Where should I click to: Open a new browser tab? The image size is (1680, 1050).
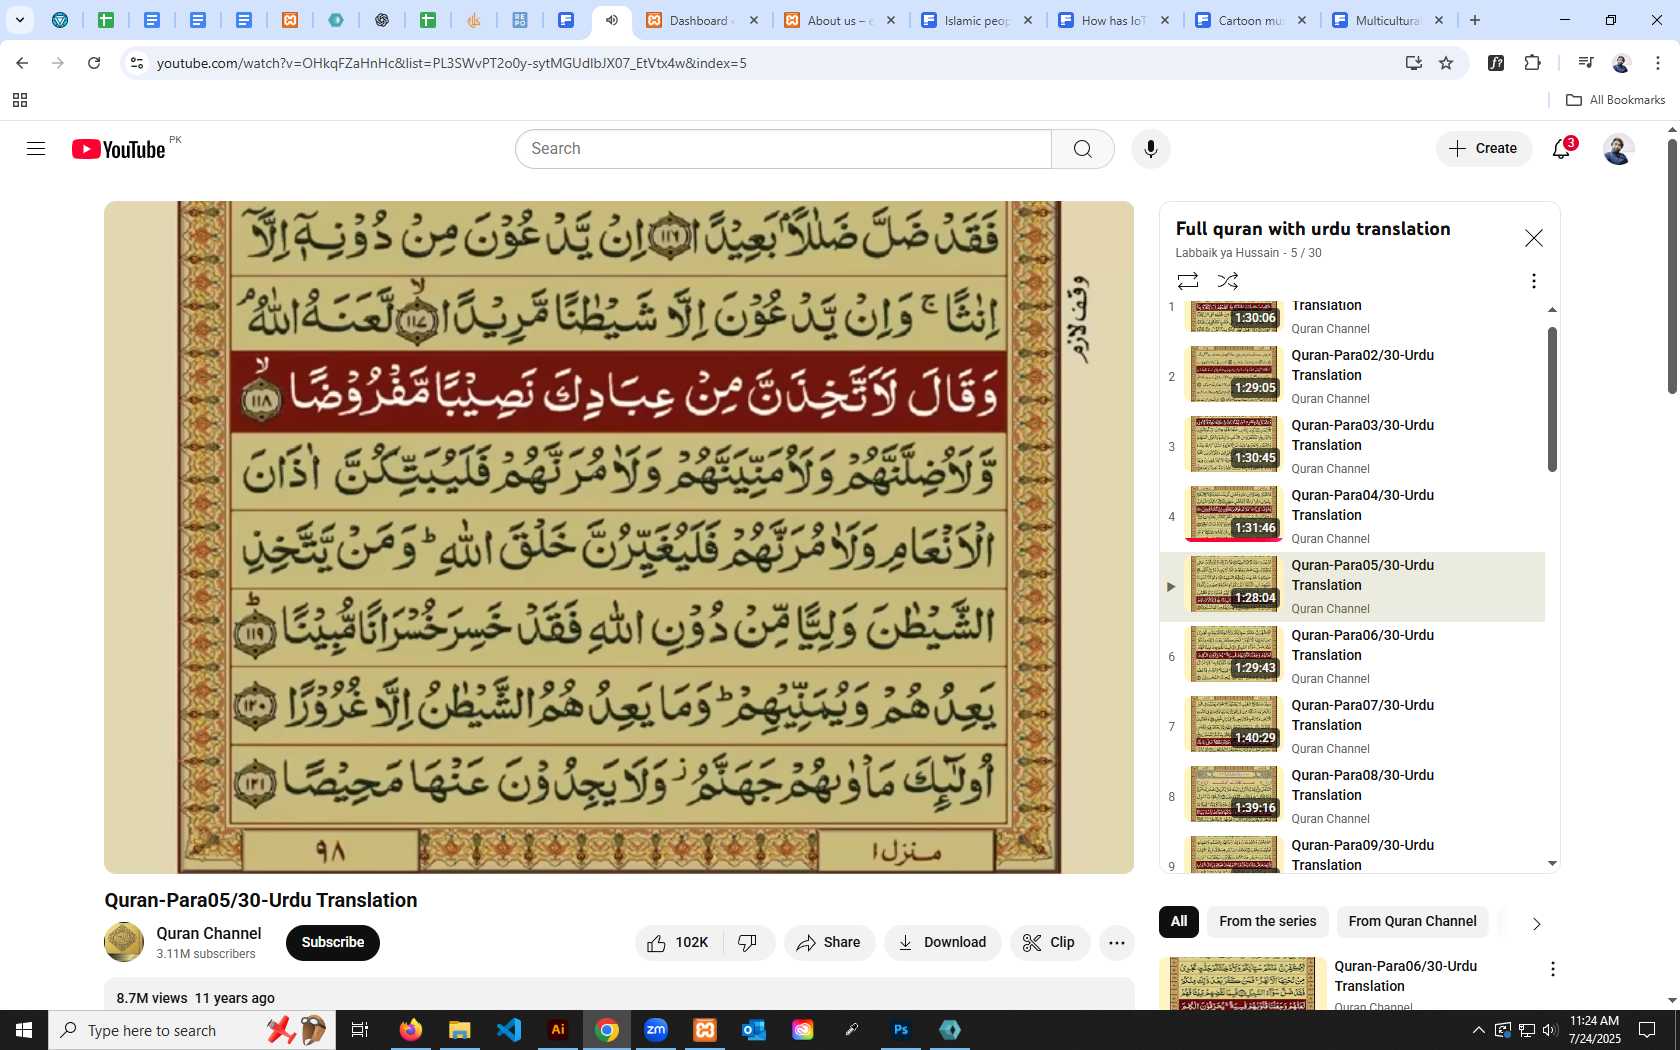tap(1475, 20)
